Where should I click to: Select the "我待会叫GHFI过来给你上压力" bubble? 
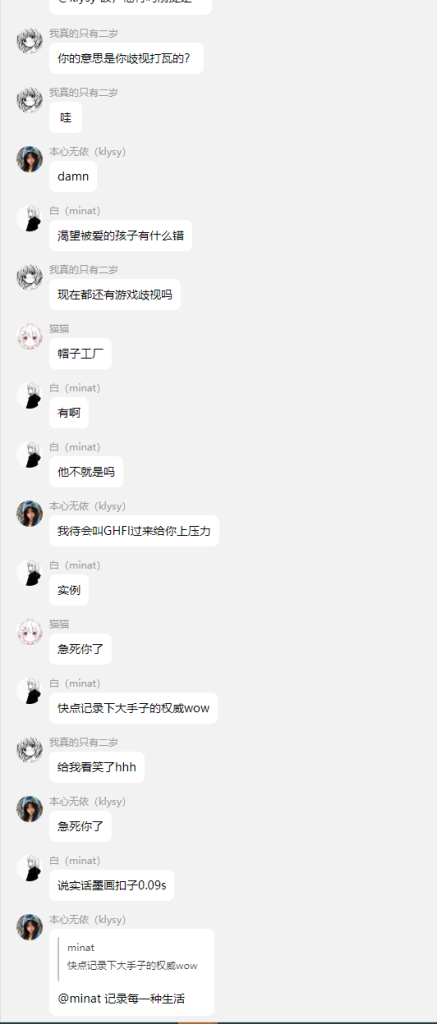click(x=134, y=531)
